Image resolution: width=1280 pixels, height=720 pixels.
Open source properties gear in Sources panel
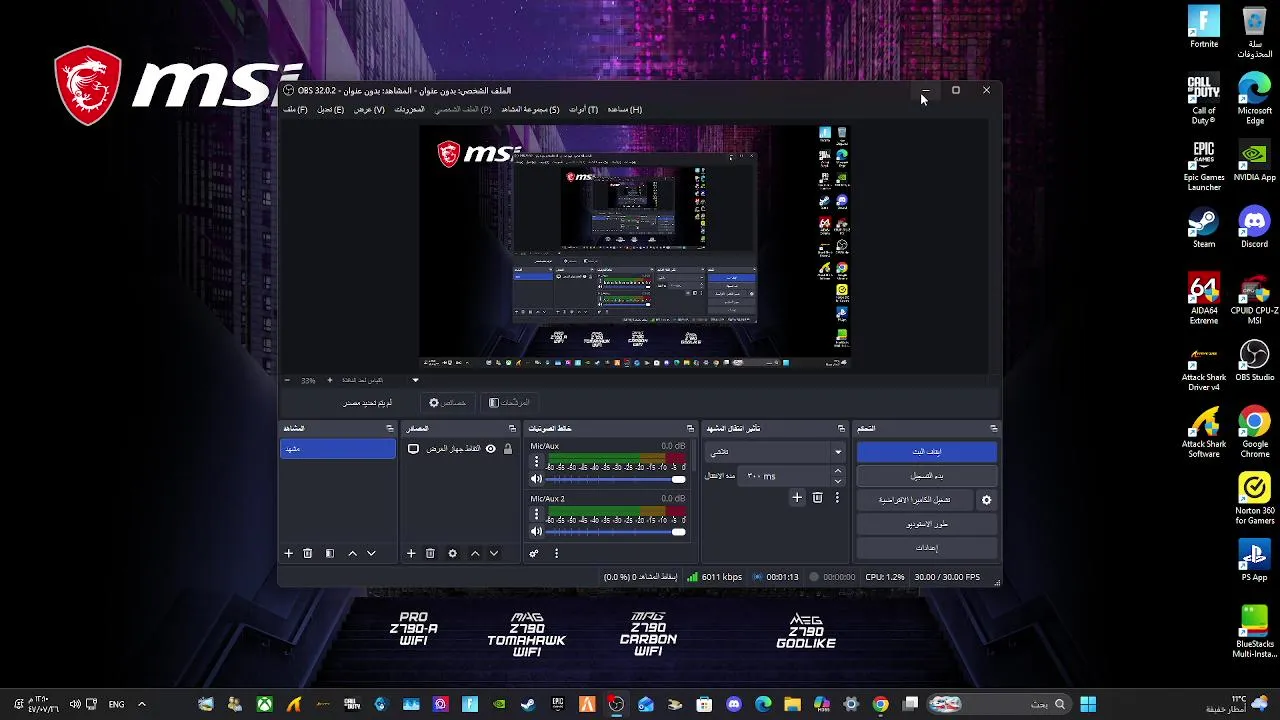[452, 553]
